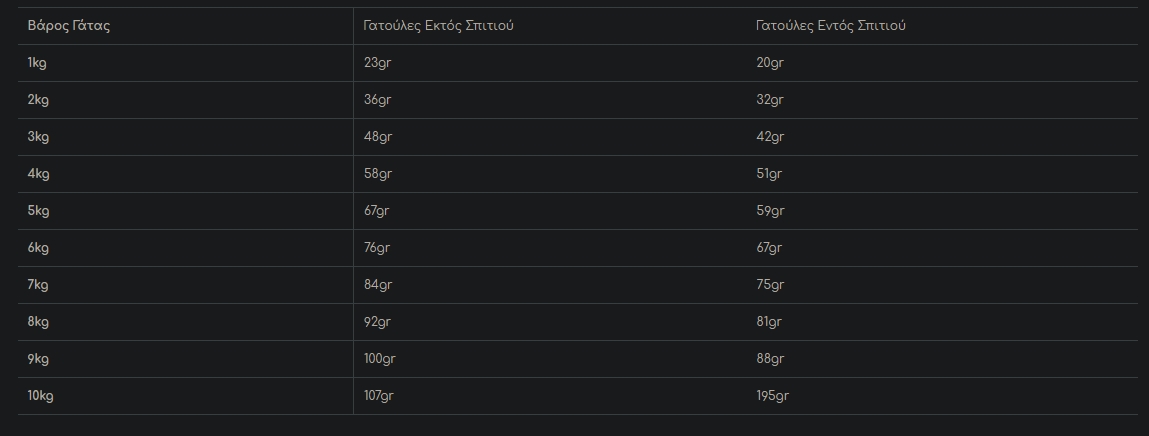The image size is (1149, 436).
Task: Select the 92gr cell
Action: (x=378, y=322)
